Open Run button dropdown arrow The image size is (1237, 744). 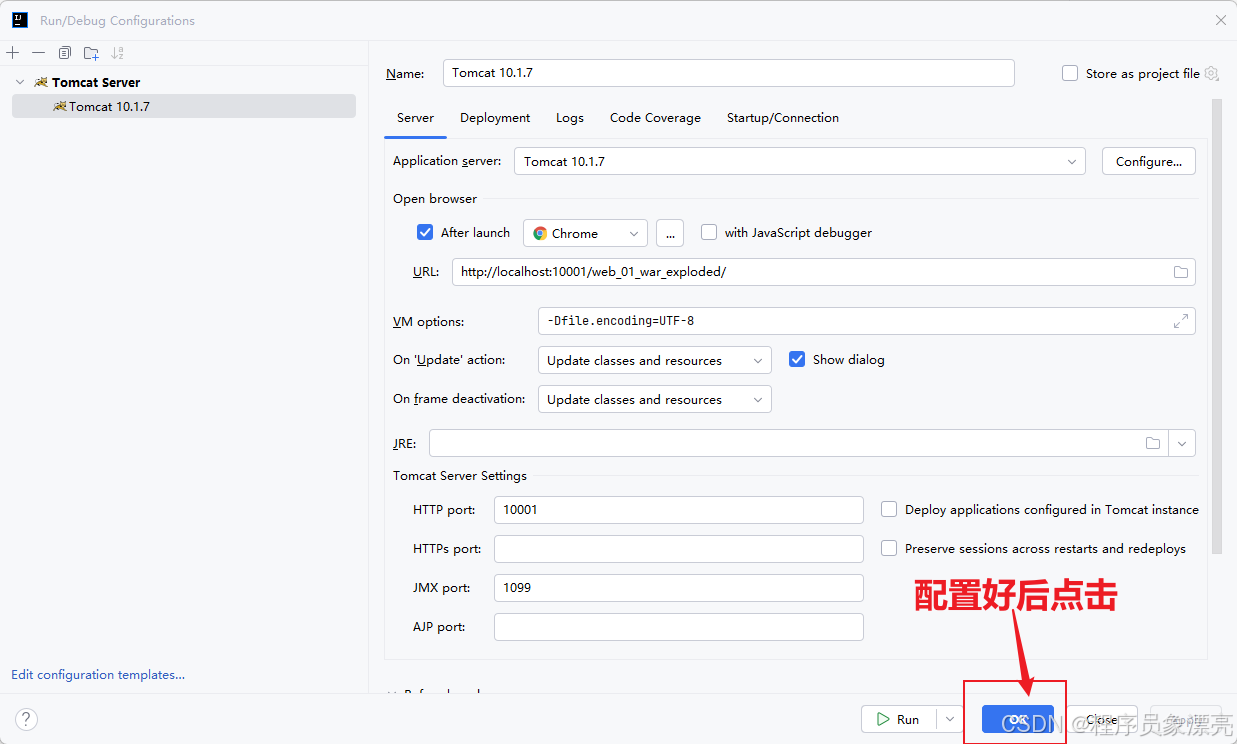(x=949, y=719)
